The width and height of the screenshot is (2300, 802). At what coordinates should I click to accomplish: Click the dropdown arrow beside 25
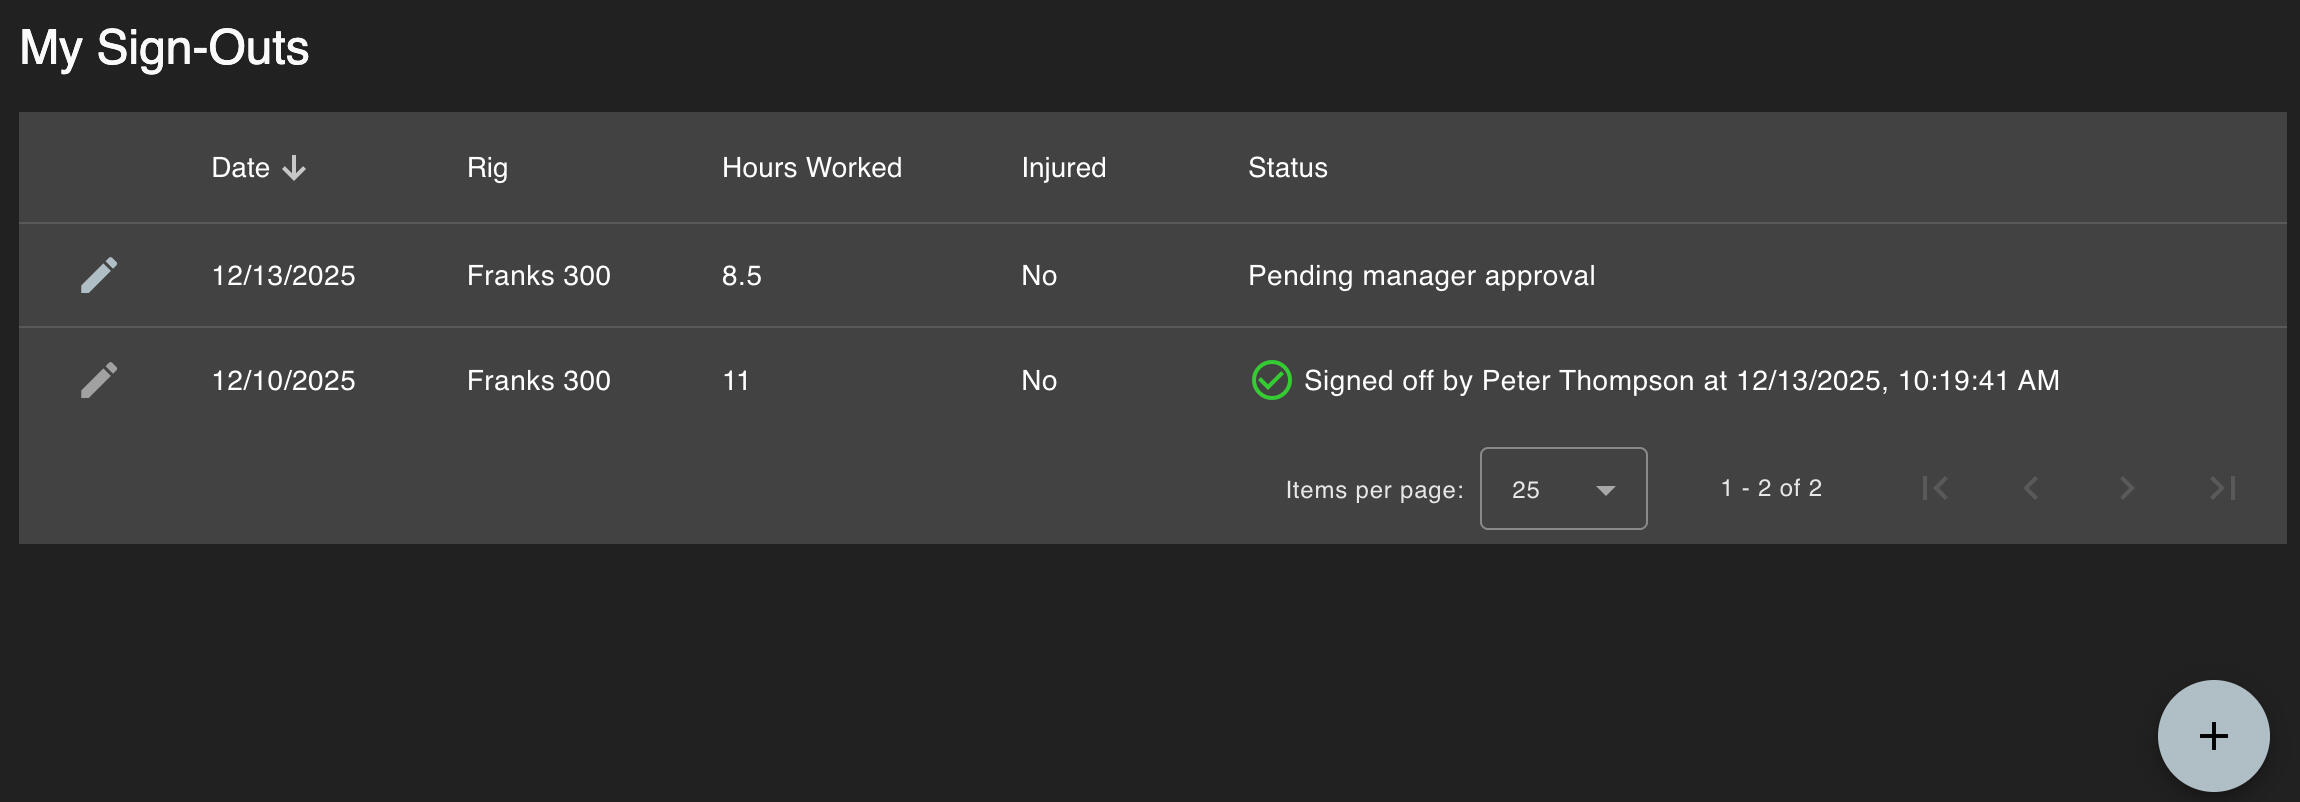1606,490
